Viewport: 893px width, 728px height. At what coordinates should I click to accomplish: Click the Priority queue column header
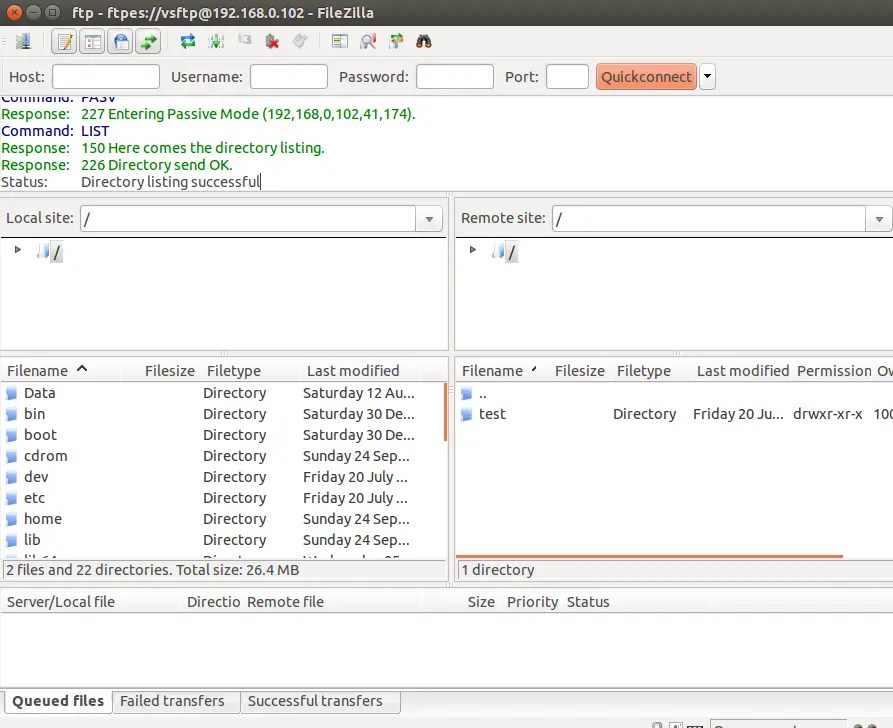click(x=532, y=602)
